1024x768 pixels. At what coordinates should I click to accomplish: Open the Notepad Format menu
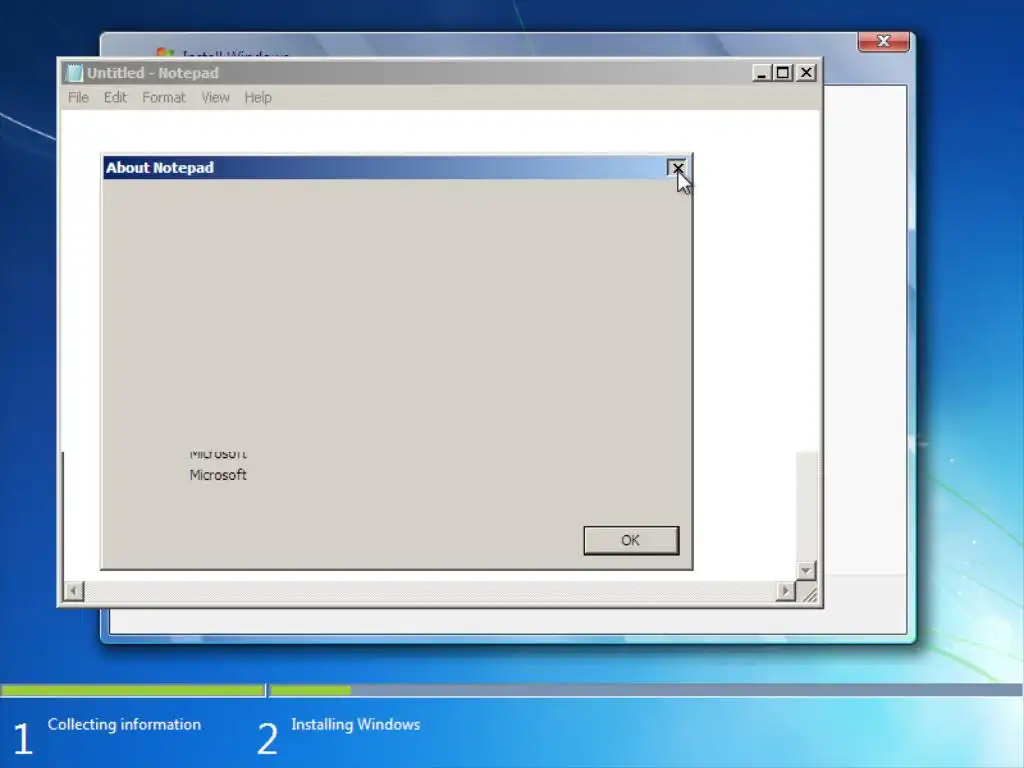click(164, 97)
